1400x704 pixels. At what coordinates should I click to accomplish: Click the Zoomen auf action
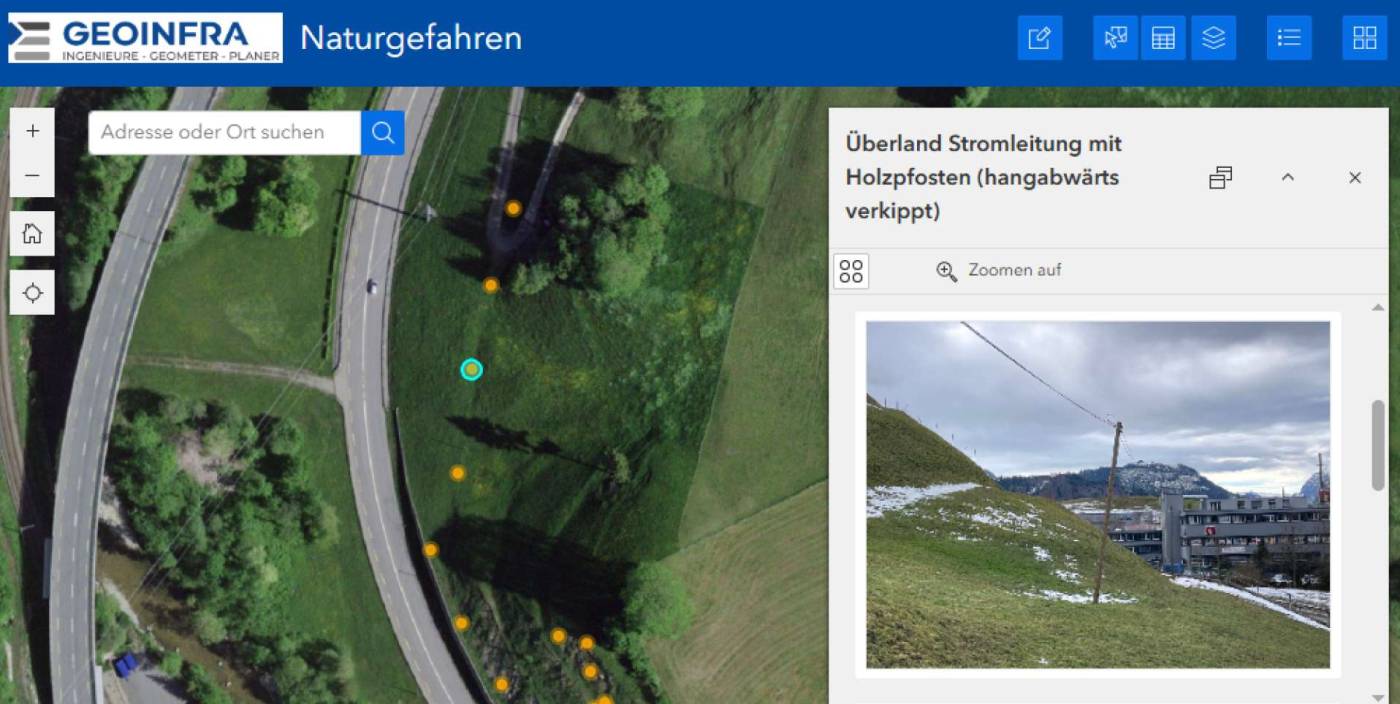pos(998,270)
